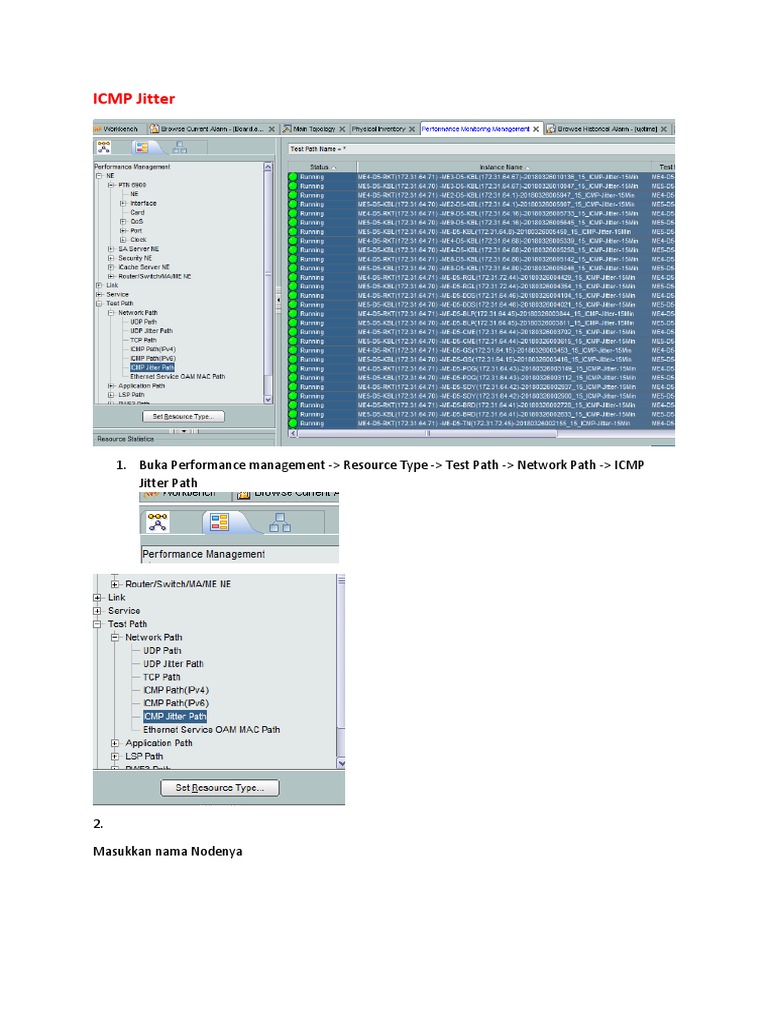Click horizontal scrollbar thumb below the table
768x1024 pixels.
[x=427, y=433]
